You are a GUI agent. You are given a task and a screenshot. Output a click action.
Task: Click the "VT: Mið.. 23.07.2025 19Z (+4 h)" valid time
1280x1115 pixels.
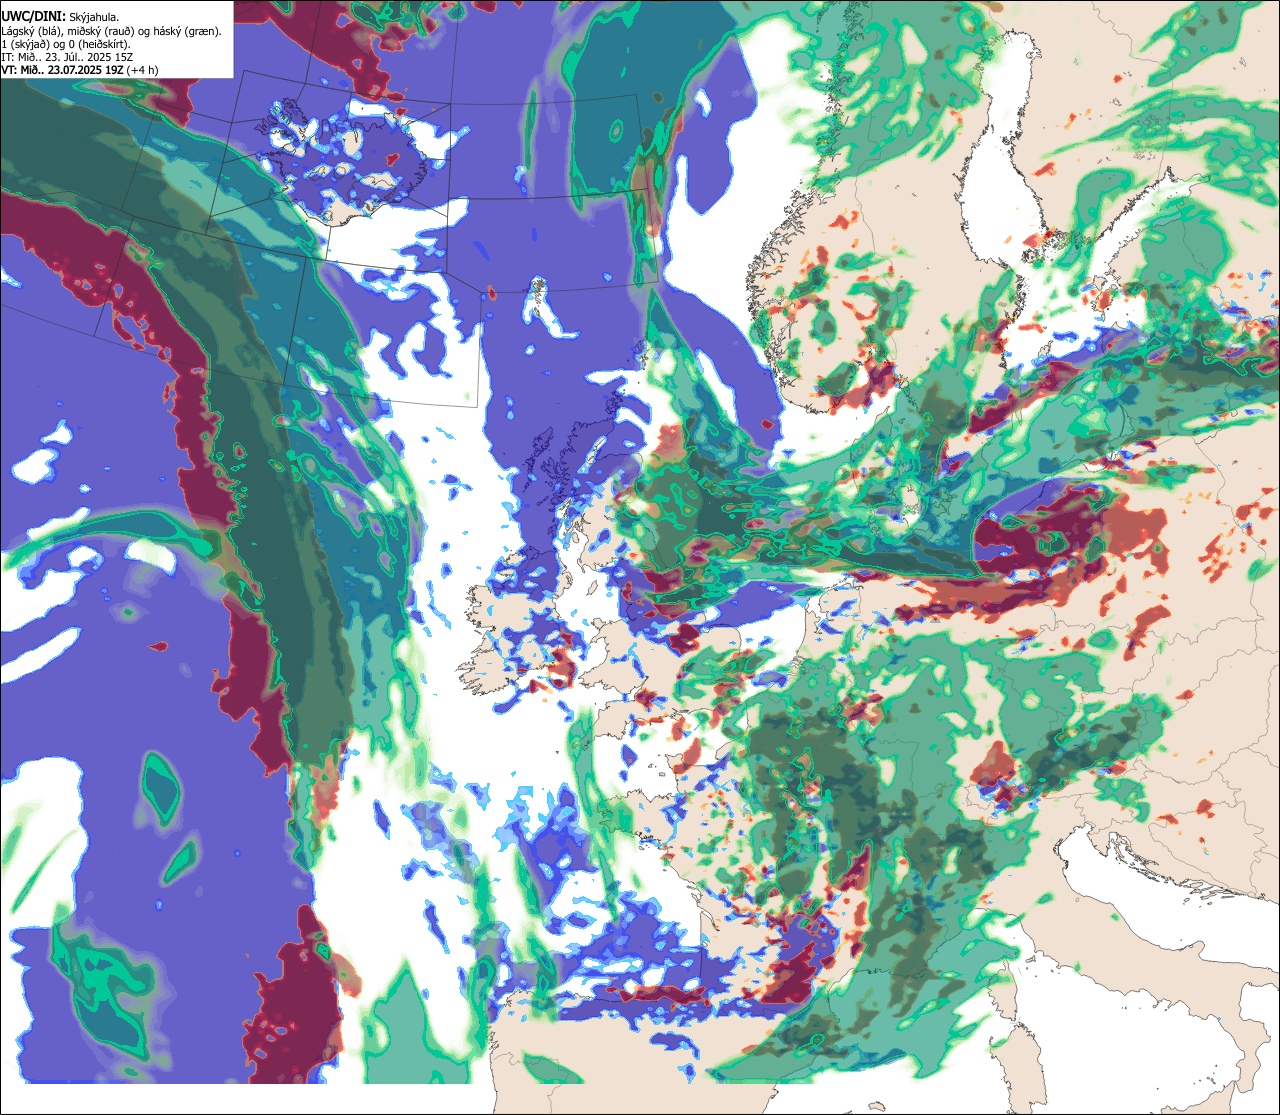click(x=80, y=70)
